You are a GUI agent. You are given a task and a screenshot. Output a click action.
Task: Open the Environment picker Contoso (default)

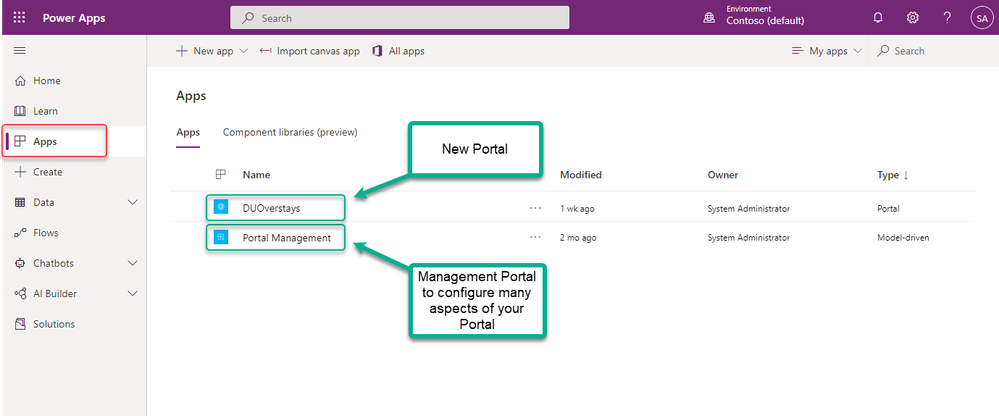[754, 17]
